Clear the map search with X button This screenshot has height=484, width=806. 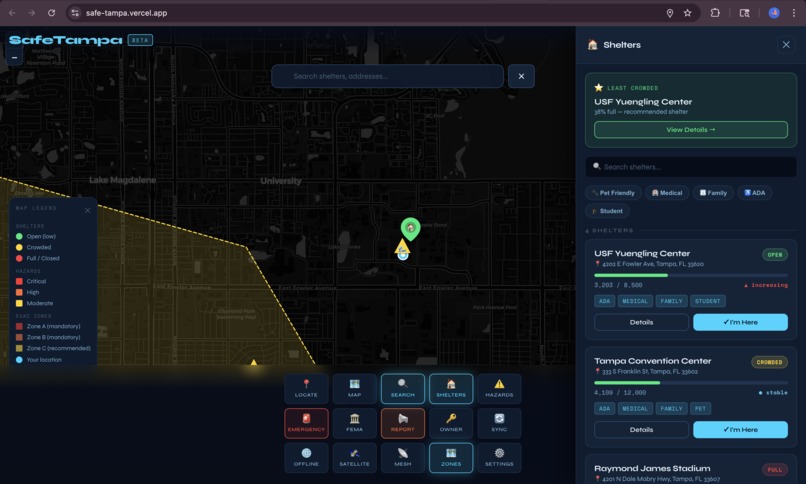(x=521, y=76)
